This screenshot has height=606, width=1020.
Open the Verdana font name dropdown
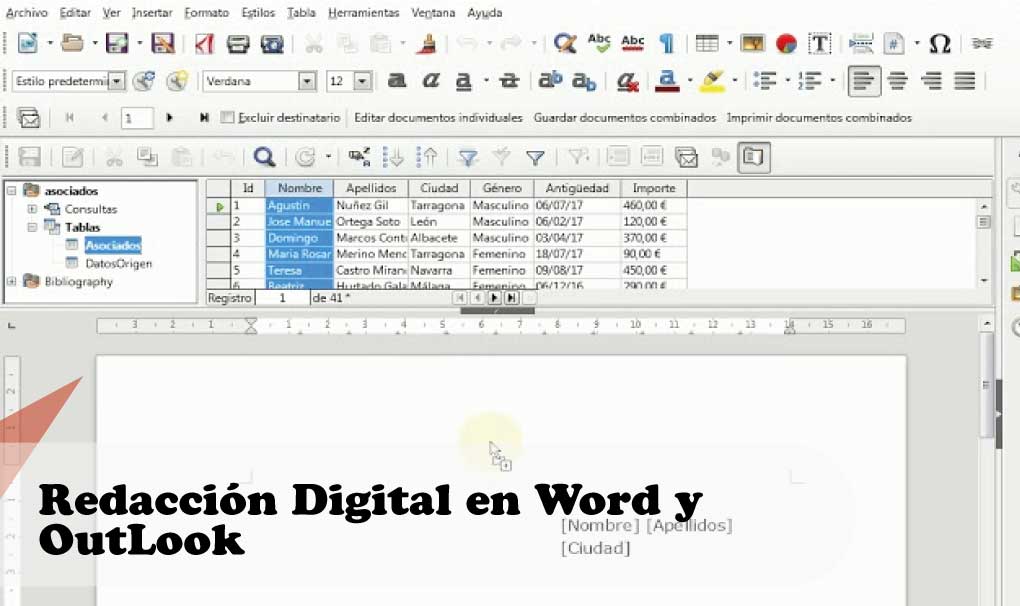point(307,81)
